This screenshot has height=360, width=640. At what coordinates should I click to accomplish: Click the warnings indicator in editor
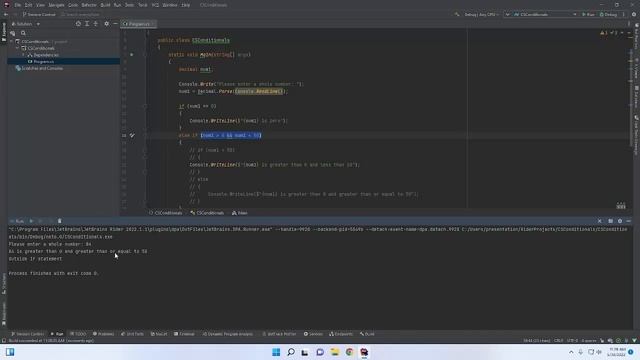point(604,33)
